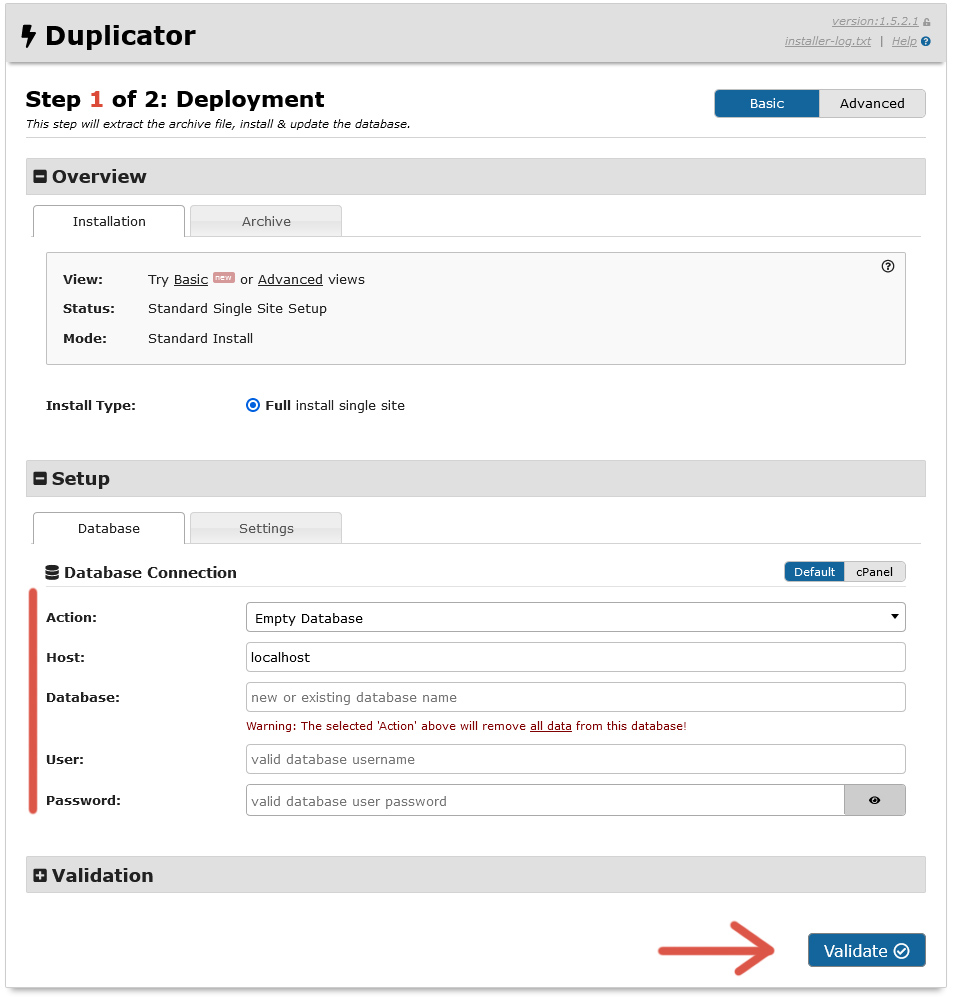This screenshot has width=955, height=997.
Task: Open the Installation tab
Action: (109, 221)
